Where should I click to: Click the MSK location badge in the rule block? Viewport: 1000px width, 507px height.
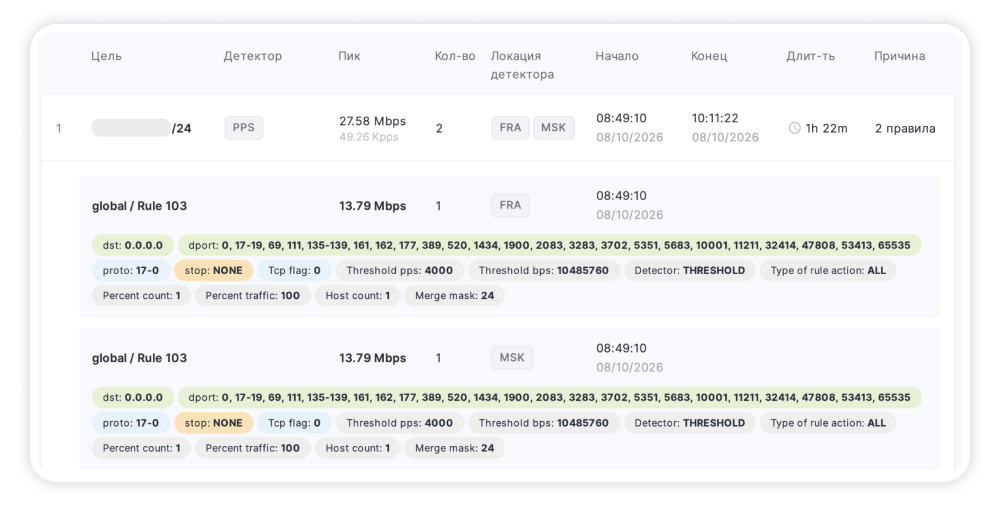[512, 358]
